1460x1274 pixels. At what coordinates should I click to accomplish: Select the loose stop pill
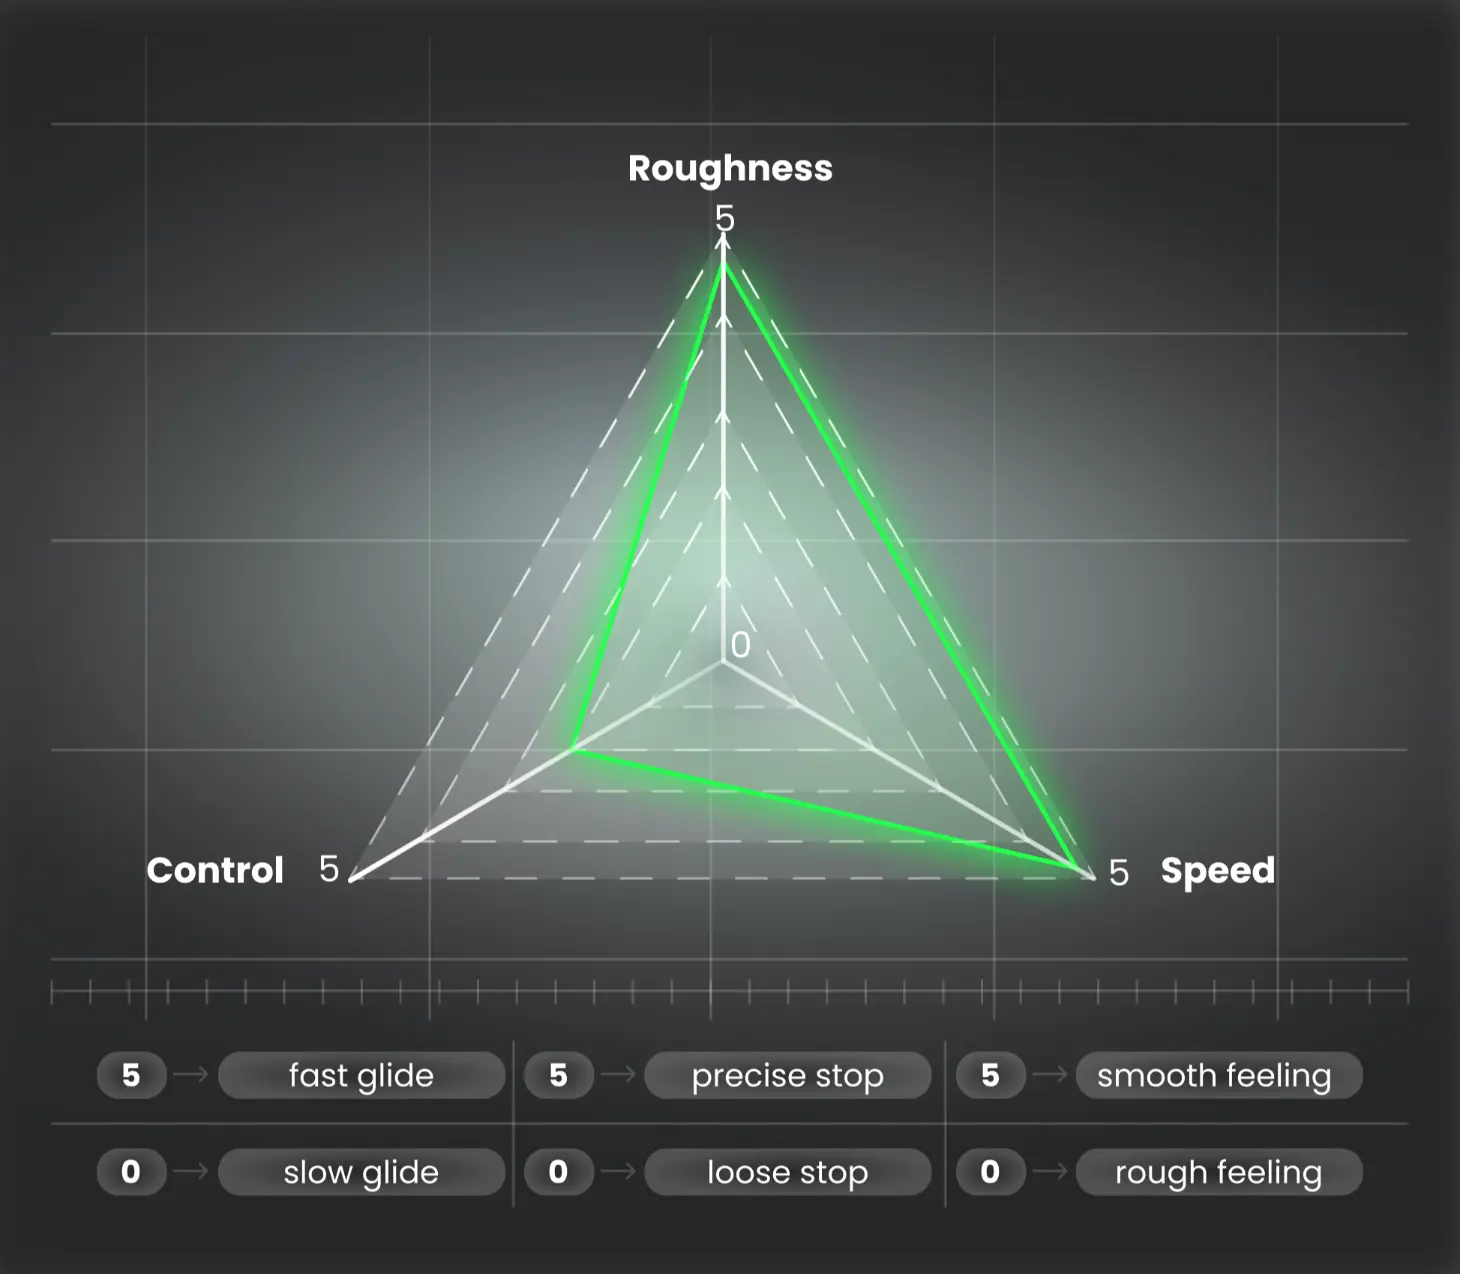pyautogui.click(x=787, y=1171)
